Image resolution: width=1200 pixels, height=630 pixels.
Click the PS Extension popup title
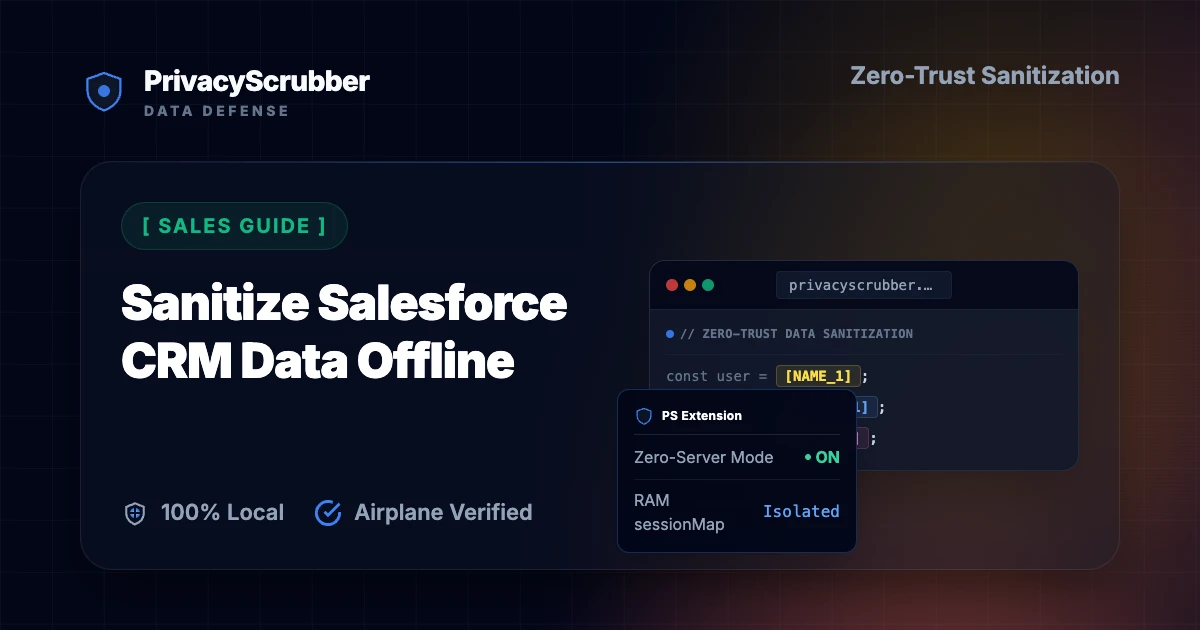click(702, 416)
